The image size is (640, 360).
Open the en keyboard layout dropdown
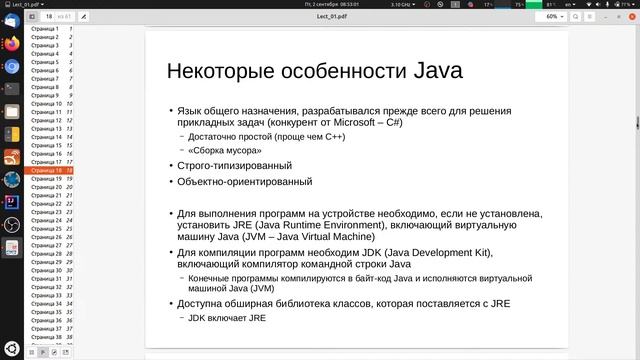tap(570, 4)
